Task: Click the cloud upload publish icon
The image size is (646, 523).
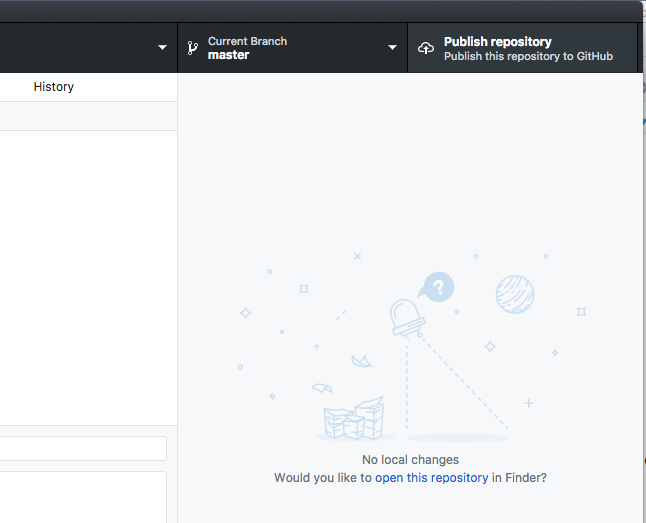Action: click(426, 48)
